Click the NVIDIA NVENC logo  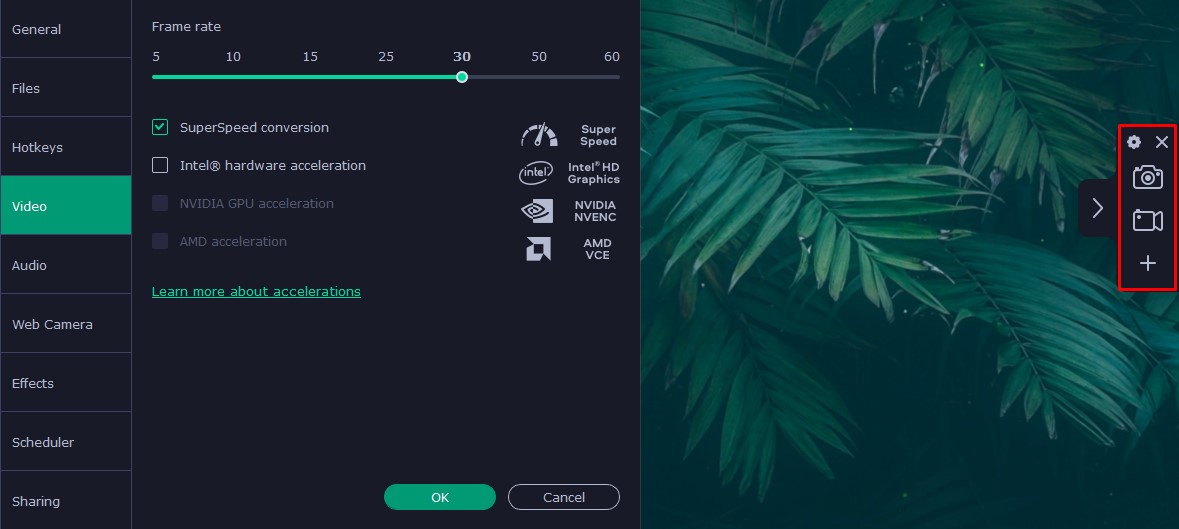[537, 211]
